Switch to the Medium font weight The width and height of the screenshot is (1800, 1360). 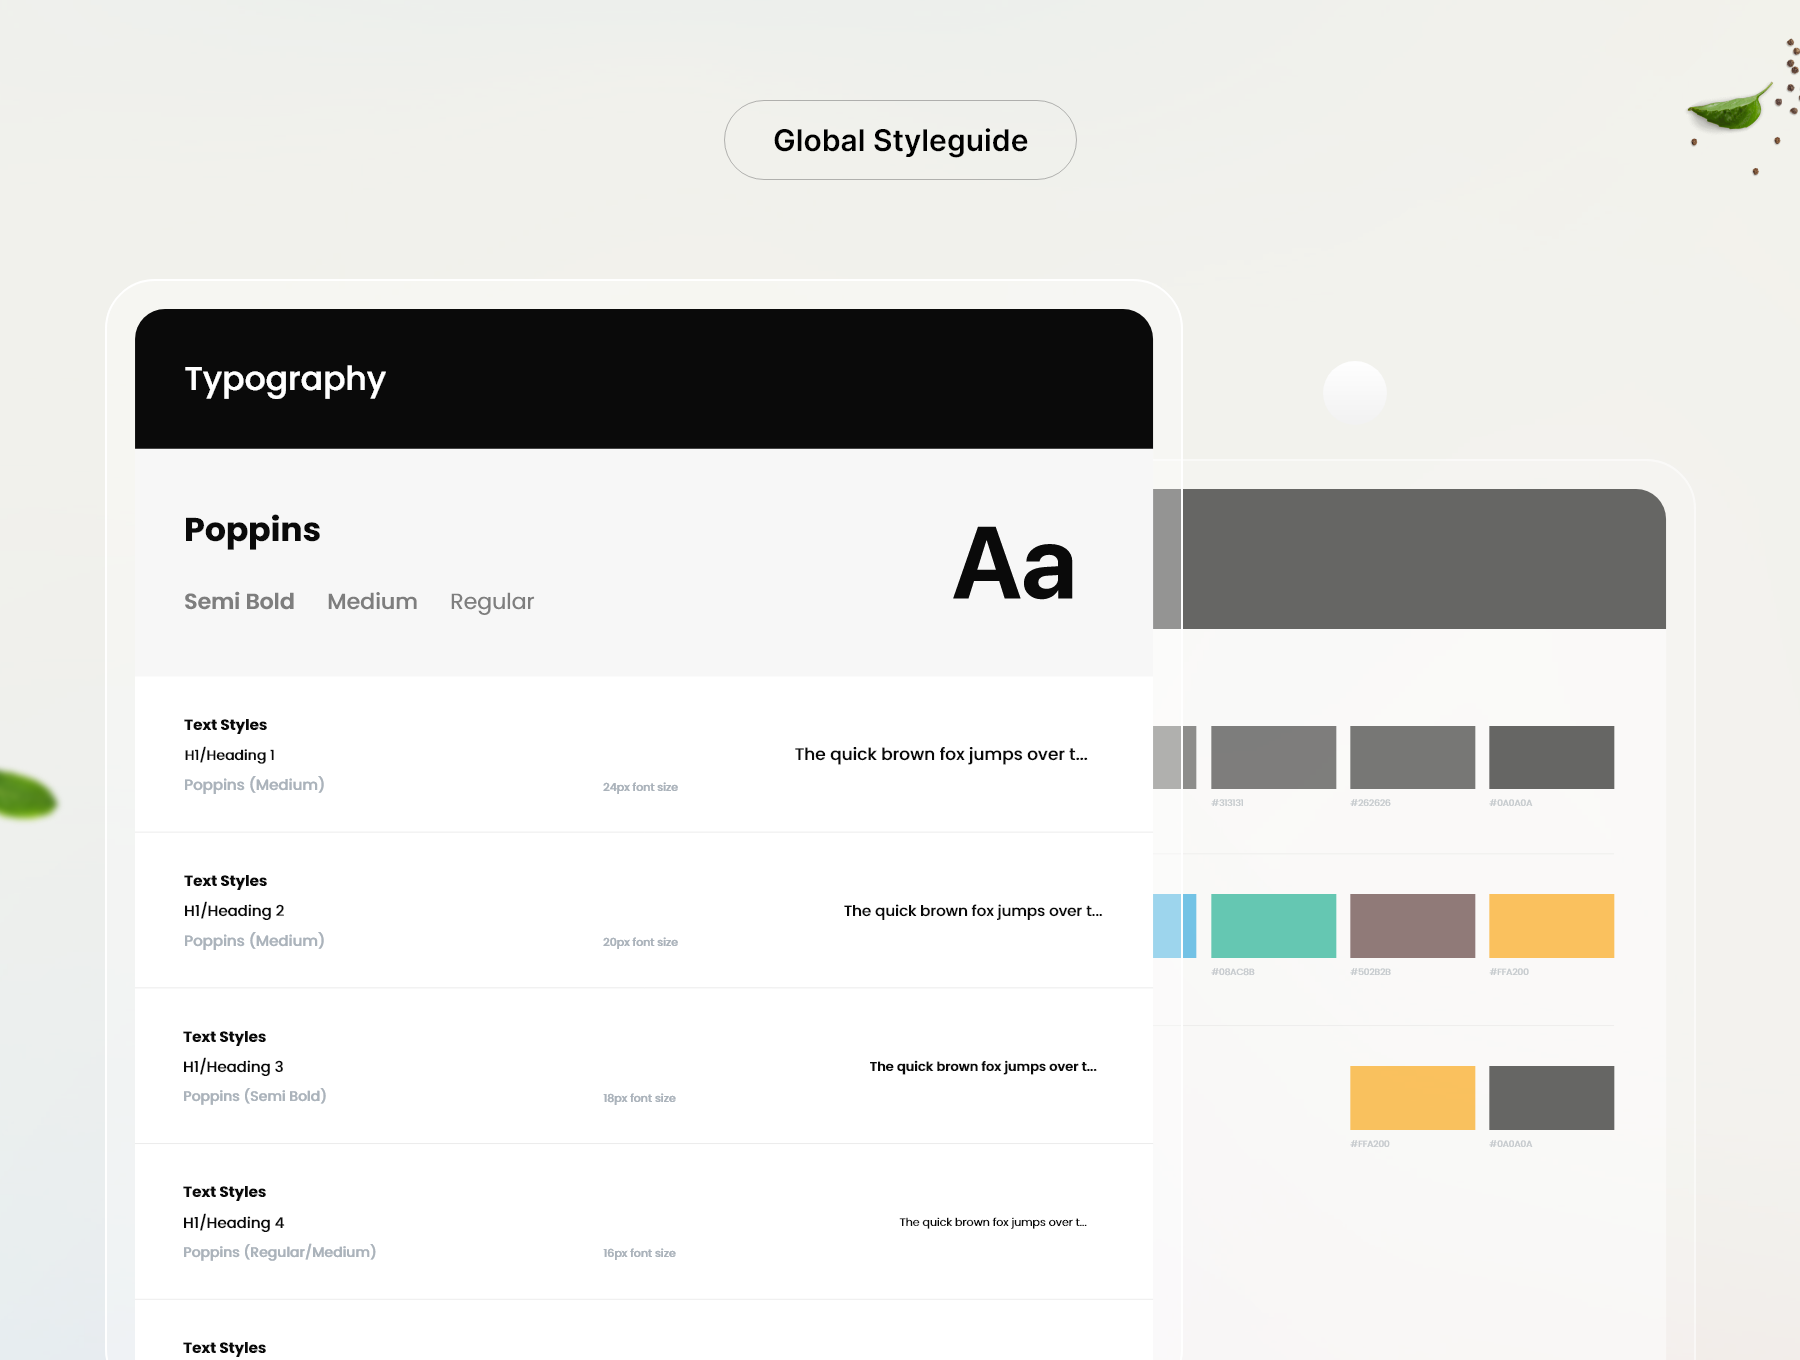click(x=372, y=601)
